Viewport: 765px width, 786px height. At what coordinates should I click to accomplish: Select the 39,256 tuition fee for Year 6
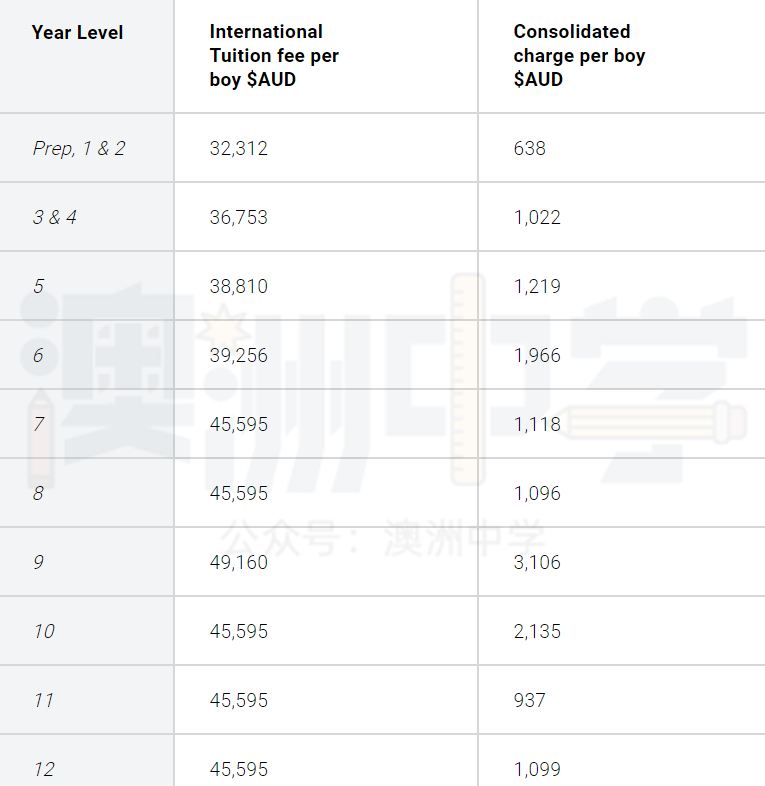239,355
